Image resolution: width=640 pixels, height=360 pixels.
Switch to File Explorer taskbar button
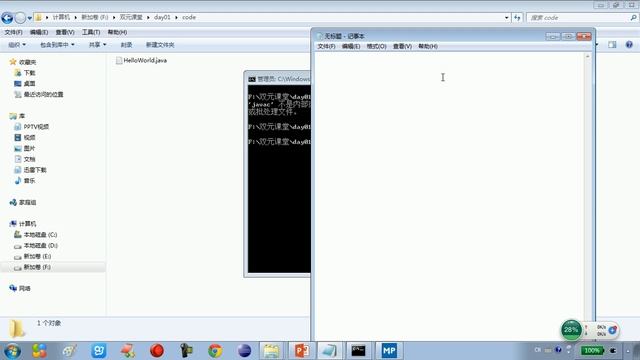coord(271,351)
